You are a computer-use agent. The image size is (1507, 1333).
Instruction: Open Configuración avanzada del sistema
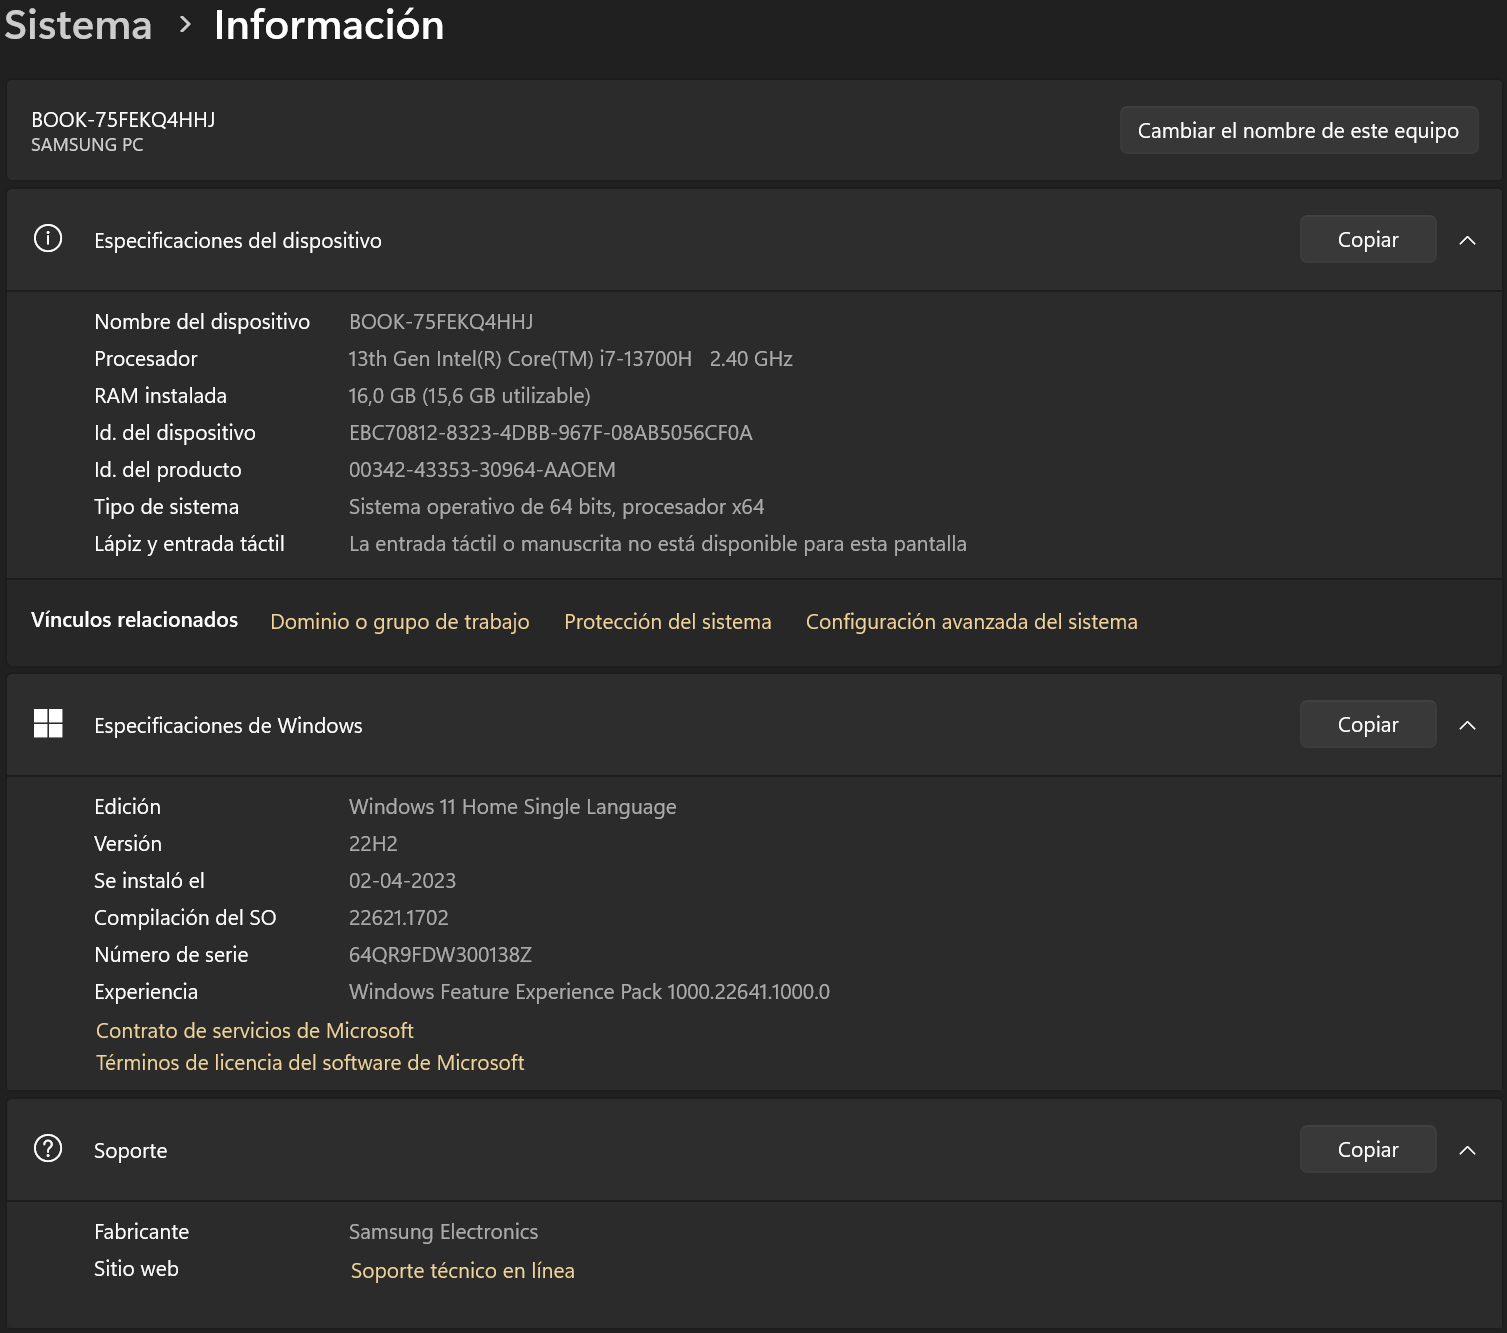click(x=971, y=622)
